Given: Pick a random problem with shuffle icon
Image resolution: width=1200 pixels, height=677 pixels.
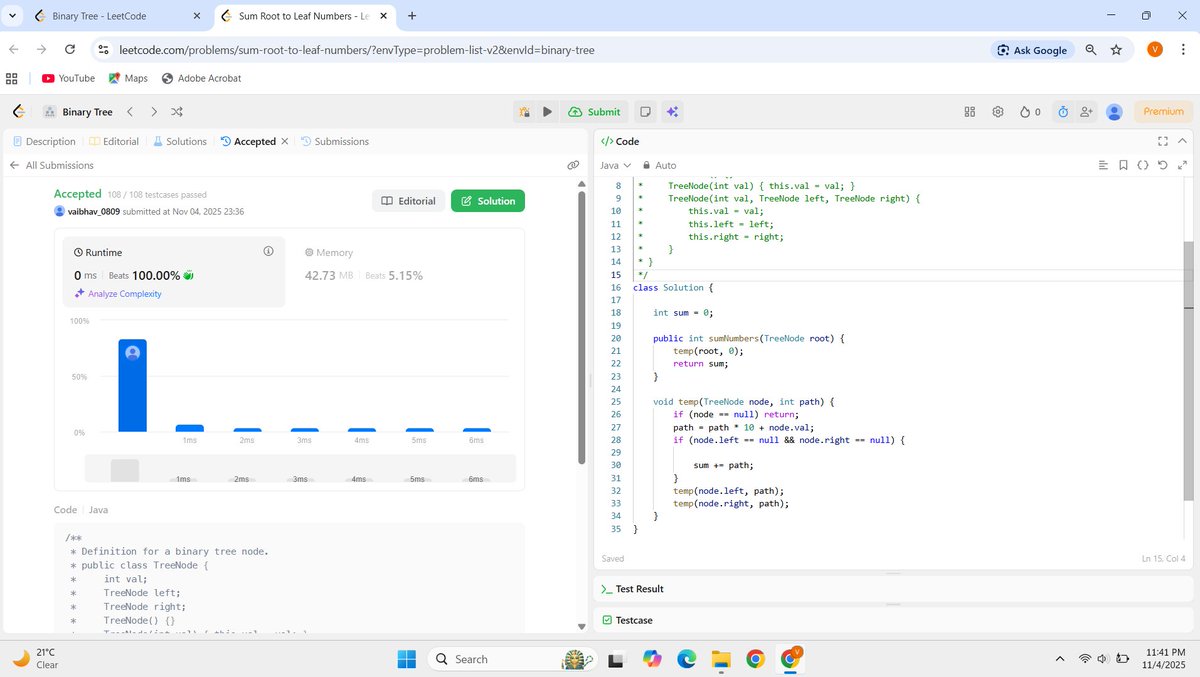Looking at the screenshot, I should pyautogui.click(x=177, y=112).
